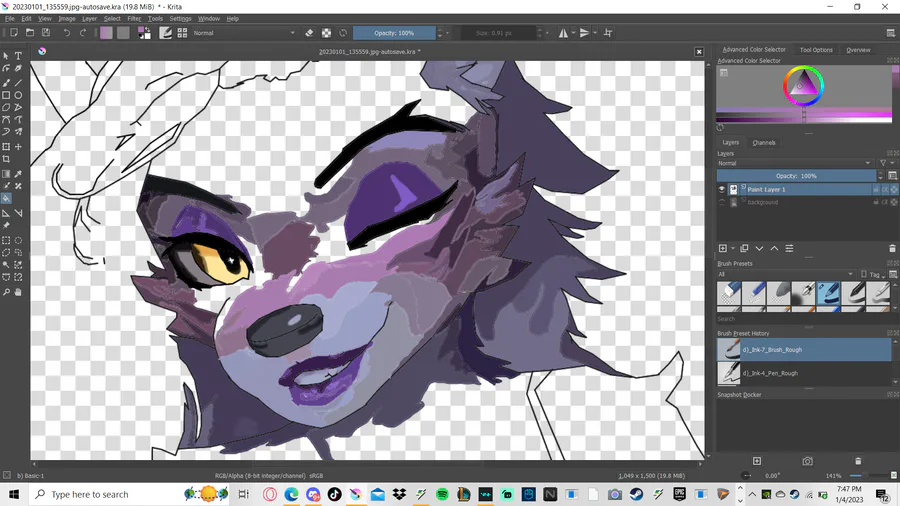Screen dimensions: 900x506
Task: Select the Color Sampler eyedropper tool
Action: pyautogui.click(x=18, y=174)
